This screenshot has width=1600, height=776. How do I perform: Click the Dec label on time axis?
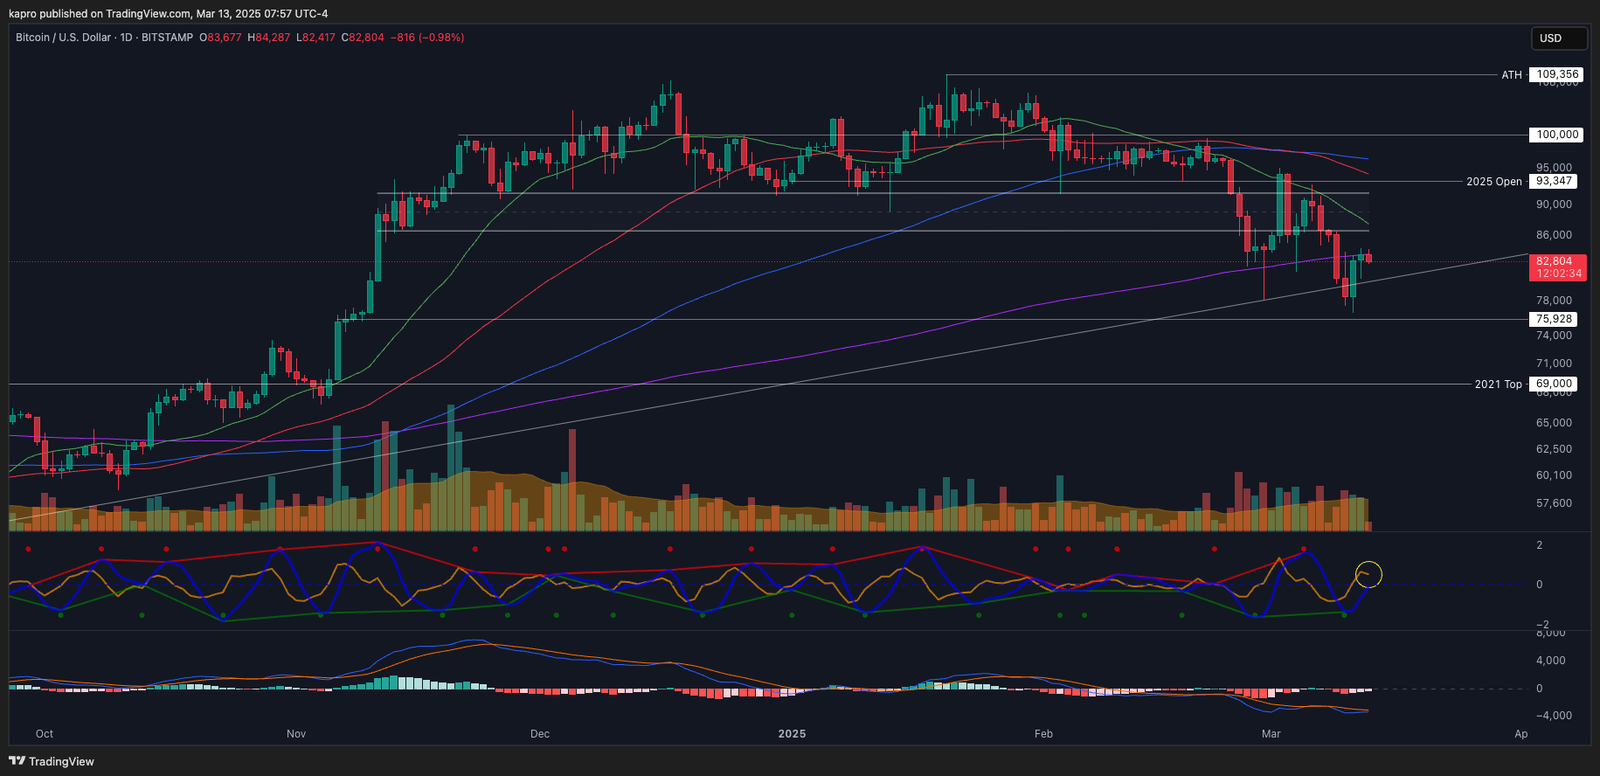[x=540, y=734]
